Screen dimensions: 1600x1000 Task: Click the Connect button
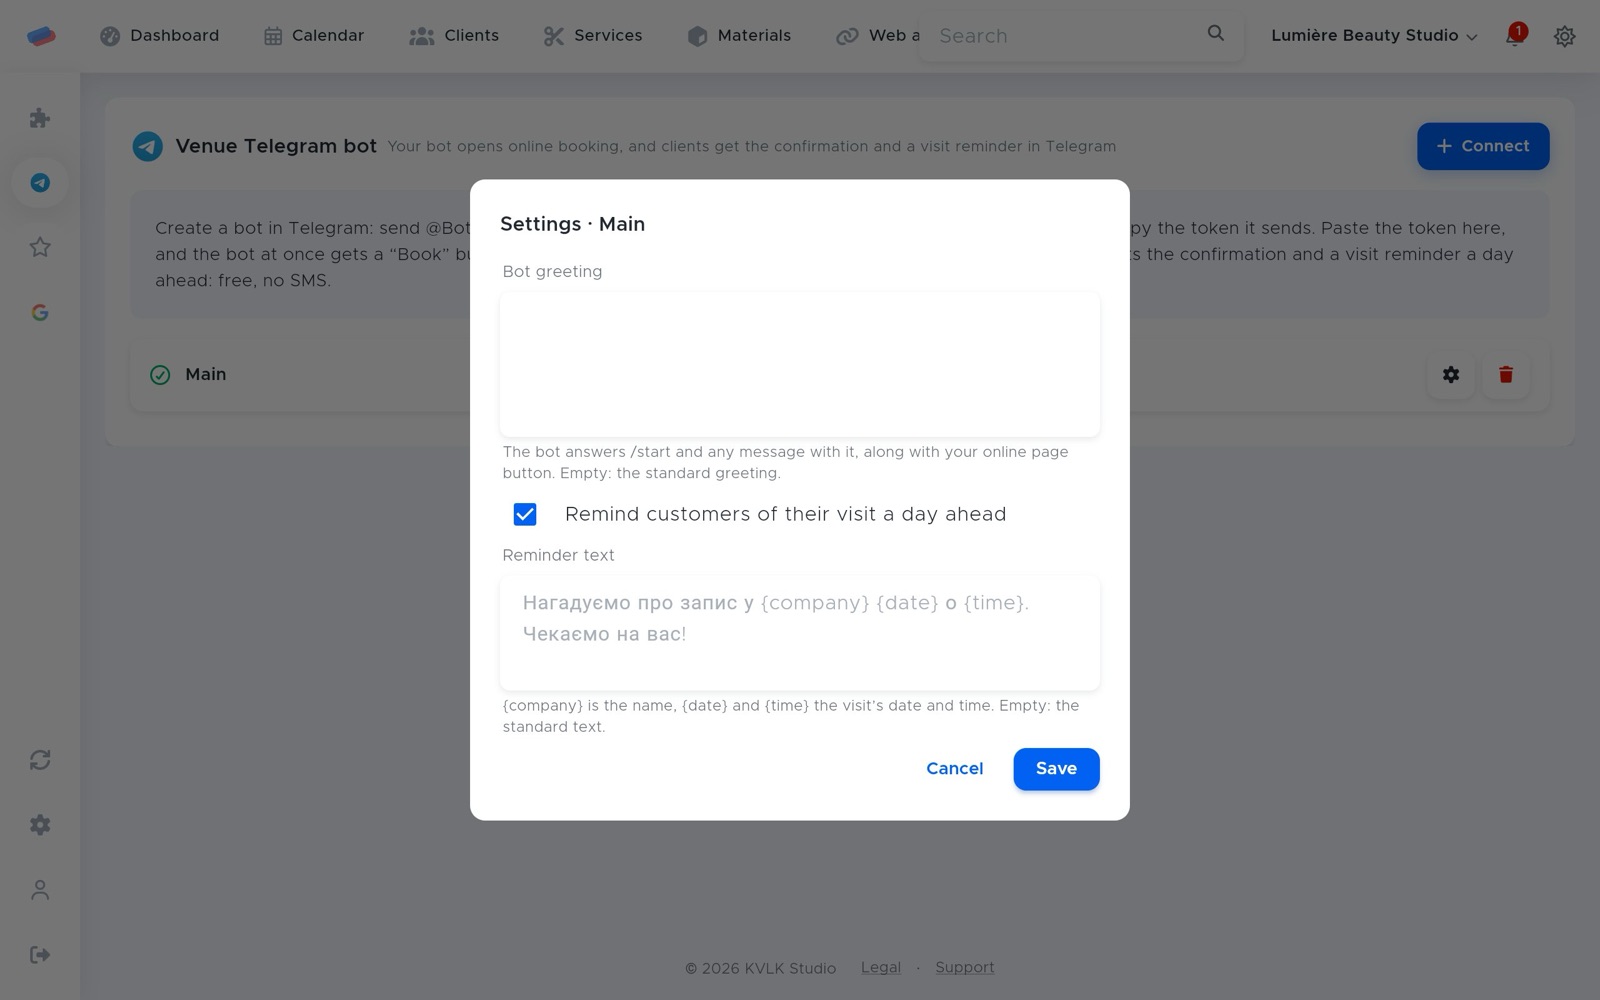tap(1483, 146)
